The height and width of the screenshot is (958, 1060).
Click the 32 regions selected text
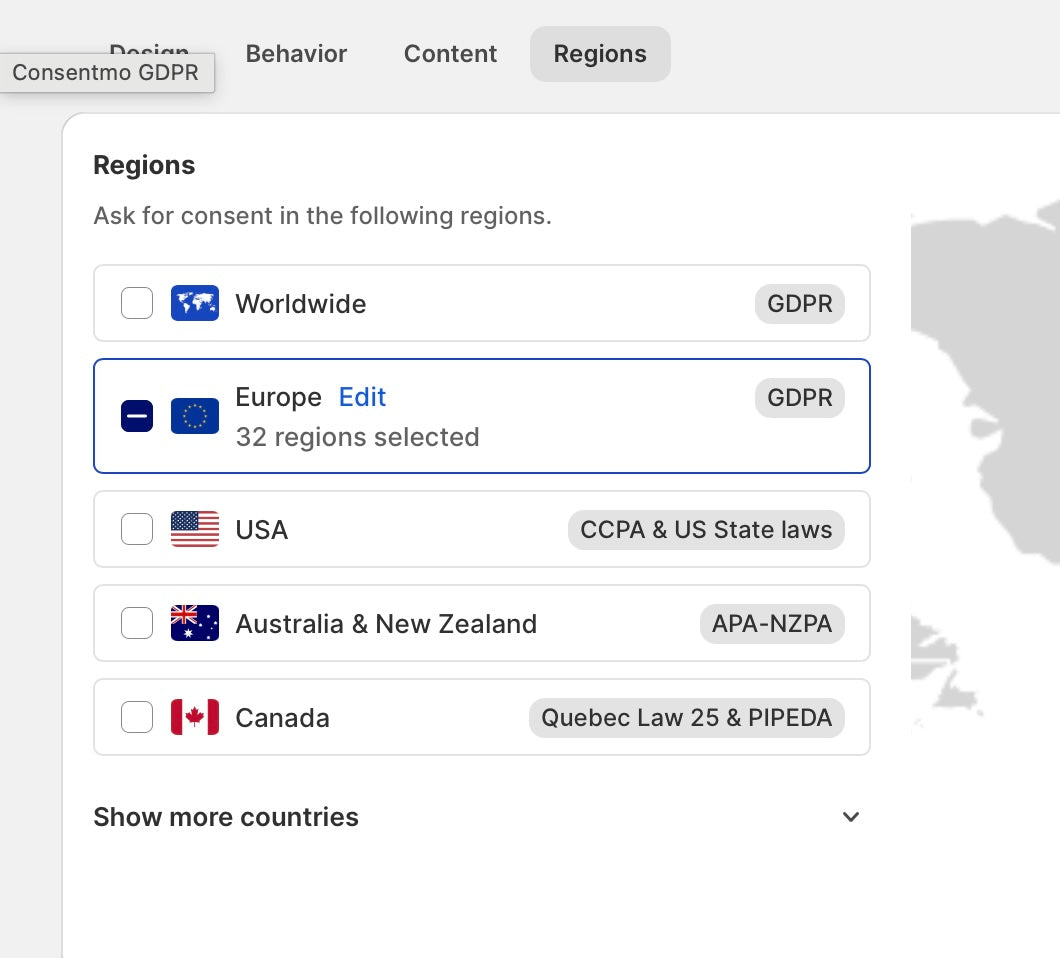(x=358, y=437)
